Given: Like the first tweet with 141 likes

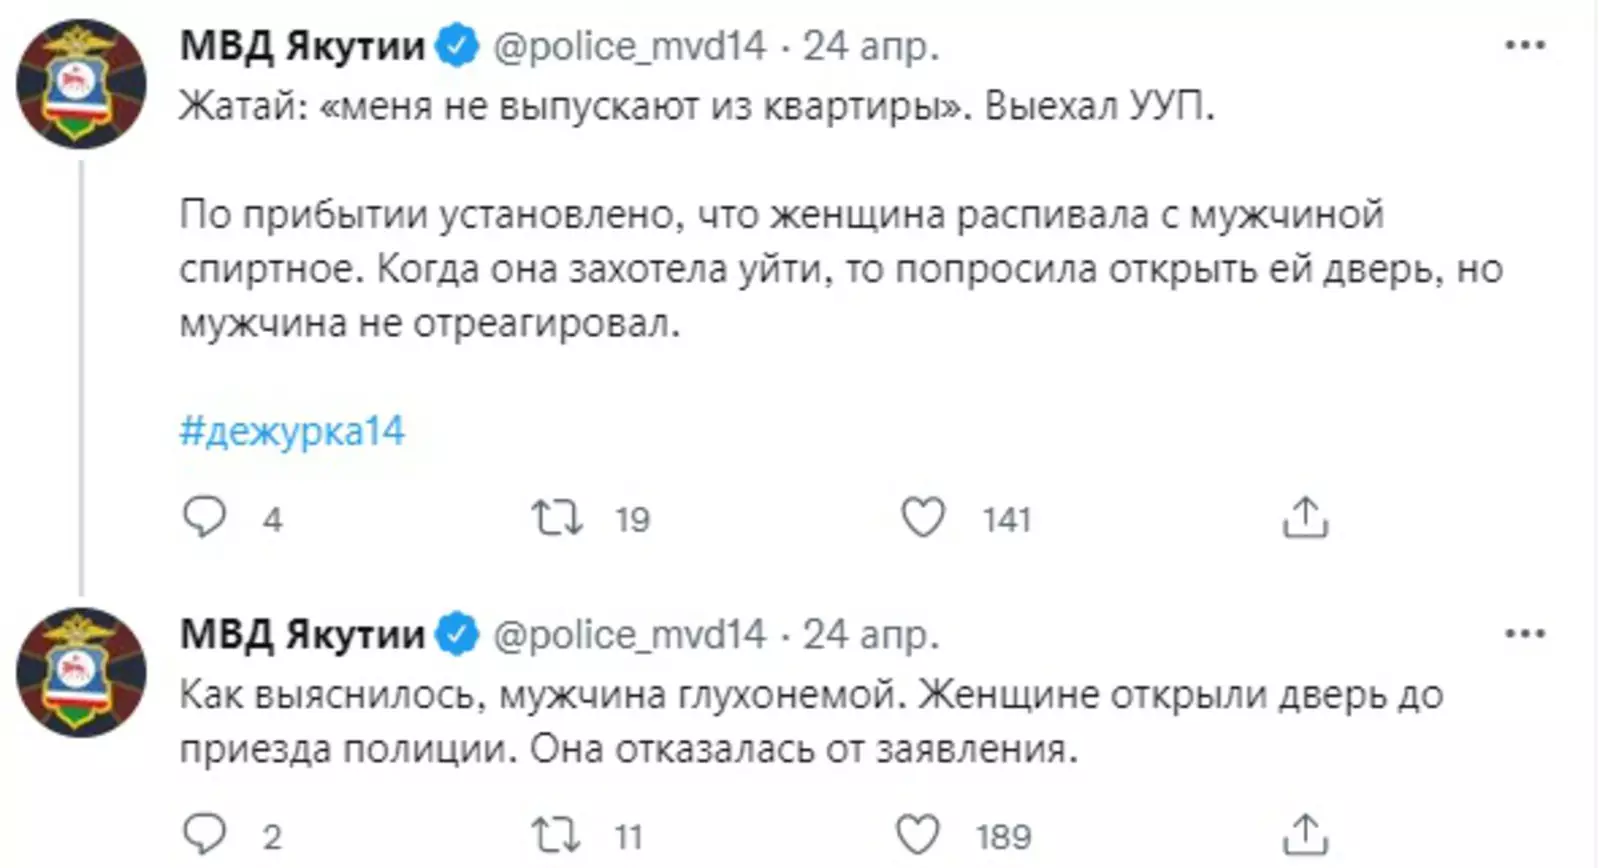Looking at the screenshot, I should (922, 517).
